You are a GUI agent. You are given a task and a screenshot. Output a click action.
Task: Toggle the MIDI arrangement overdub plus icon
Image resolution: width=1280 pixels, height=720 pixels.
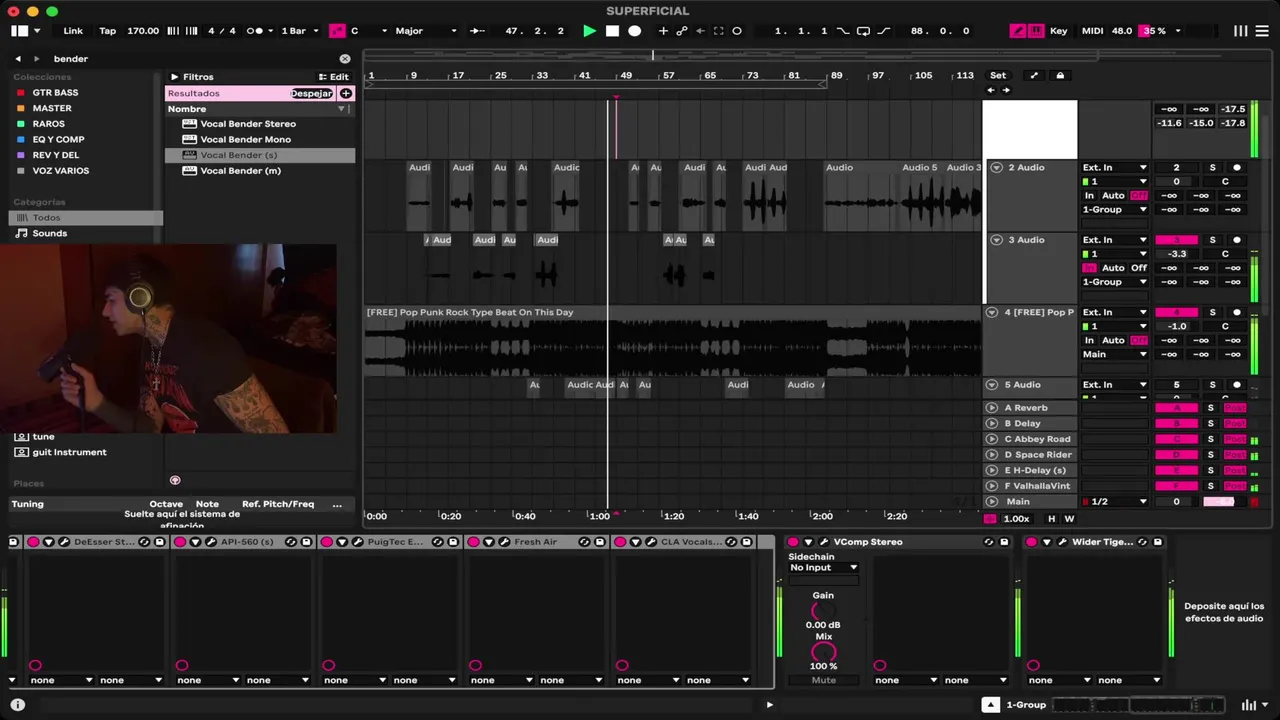coord(662,31)
